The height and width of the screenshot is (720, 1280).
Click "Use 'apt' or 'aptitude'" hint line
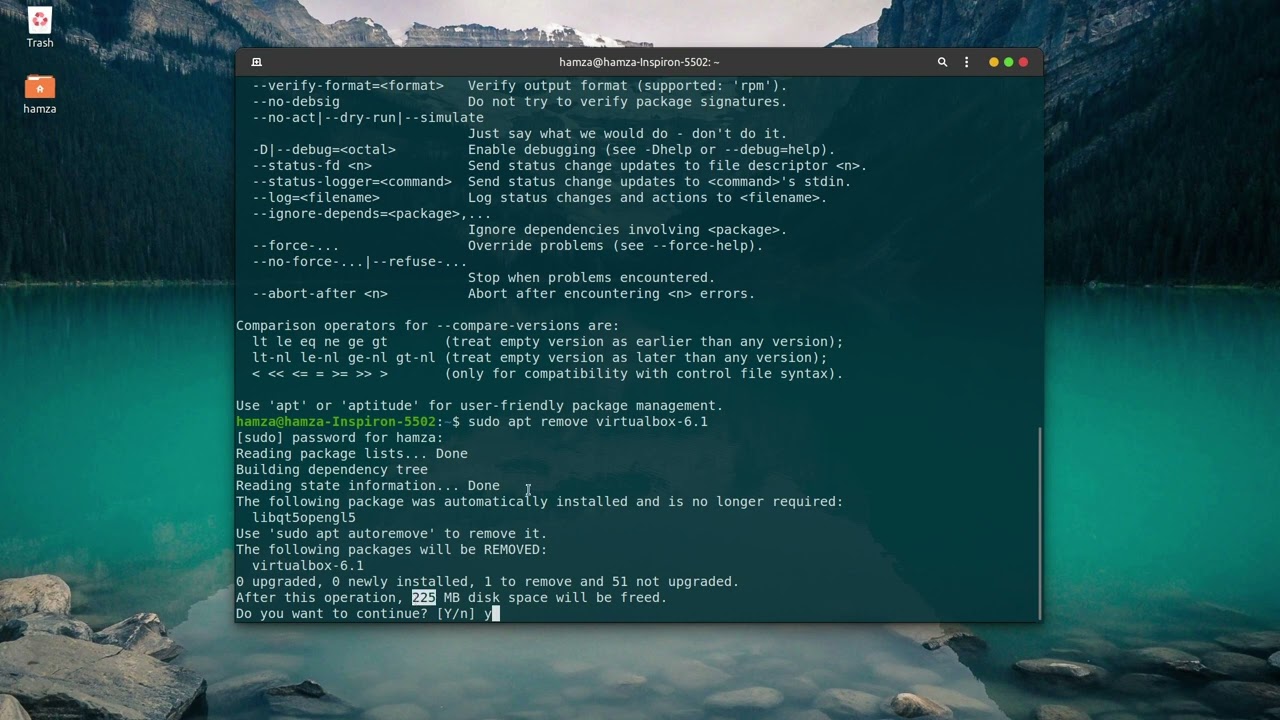(x=480, y=405)
